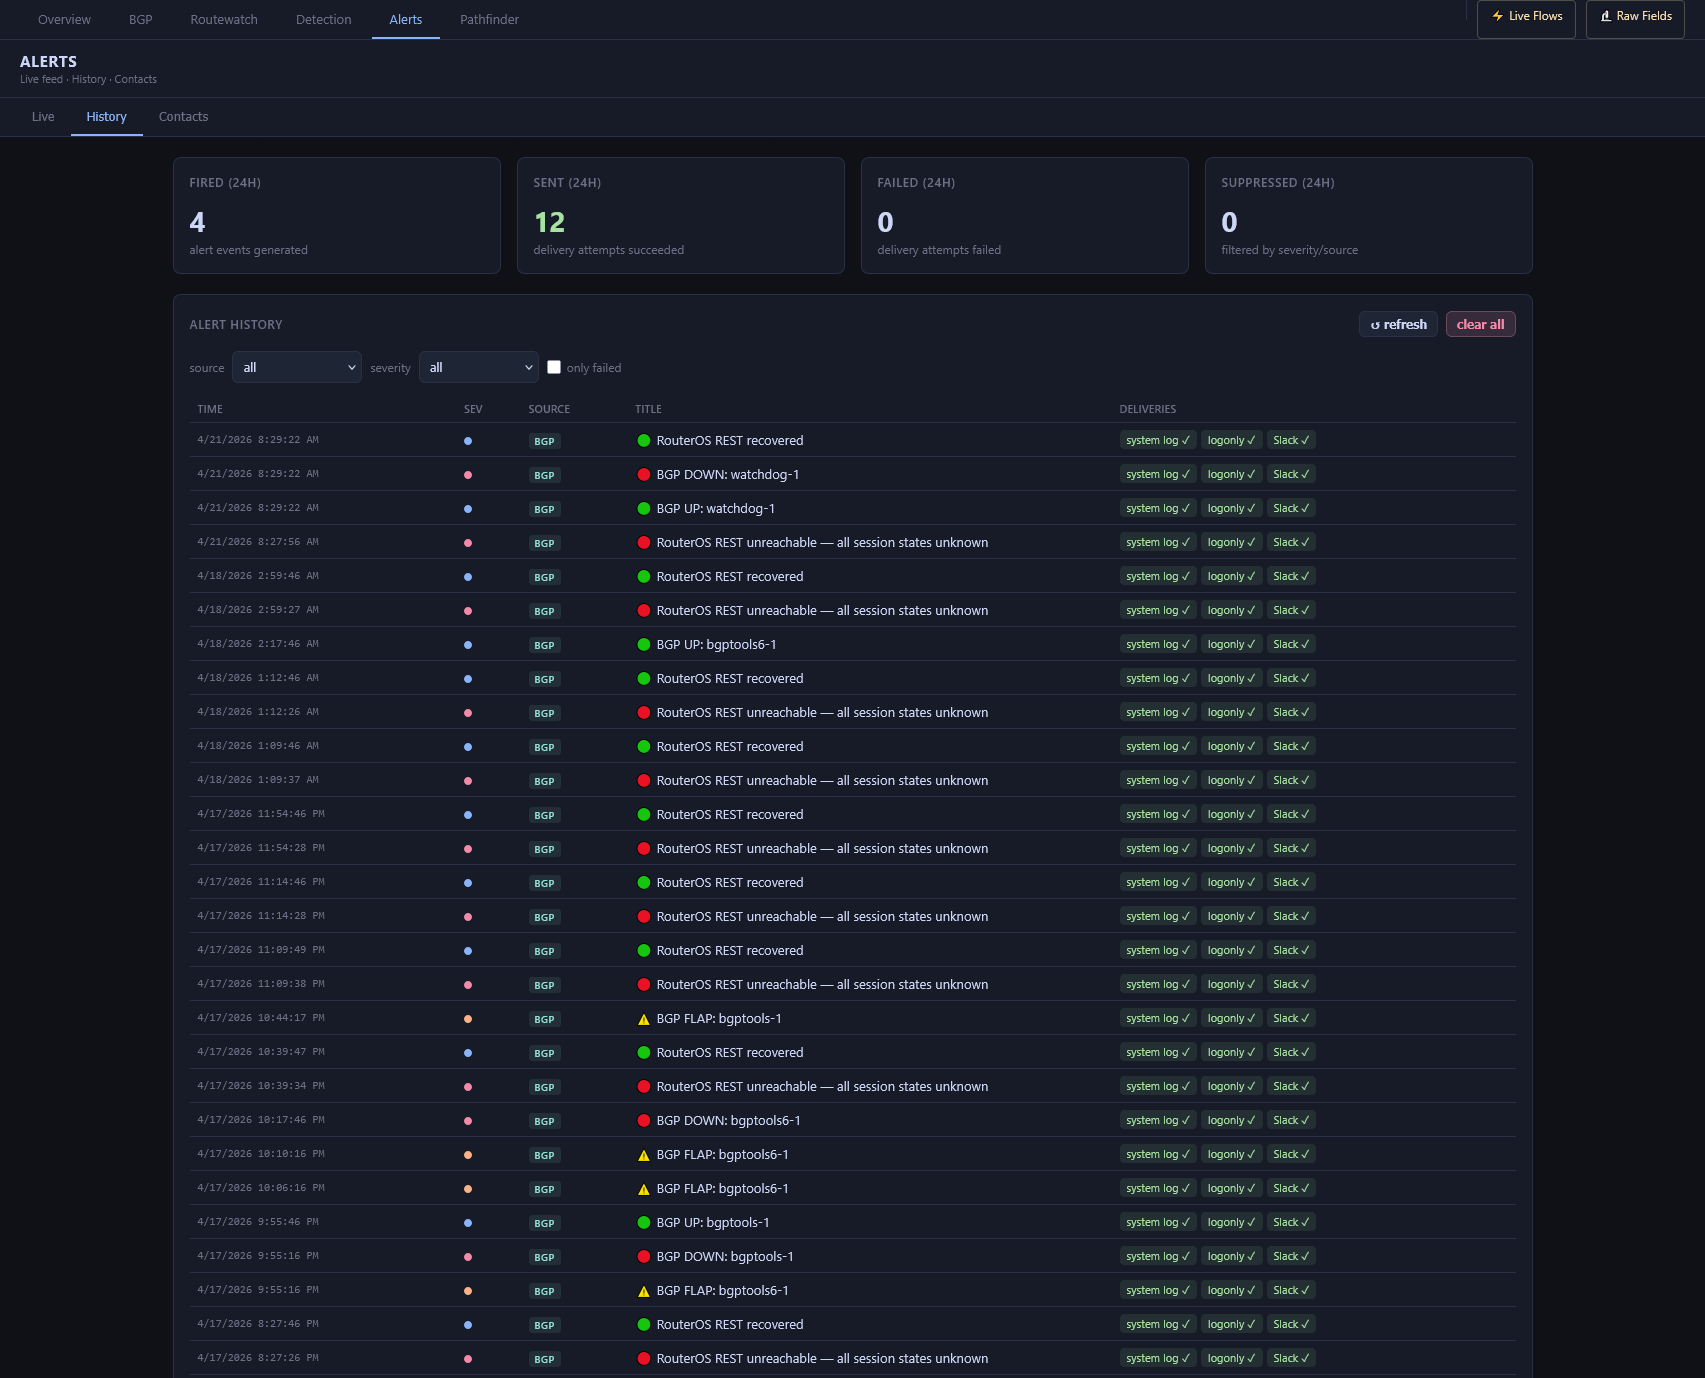Switch to the Live alerts sub-tab
Image resolution: width=1705 pixels, height=1378 pixels.
[x=43, y=117]
